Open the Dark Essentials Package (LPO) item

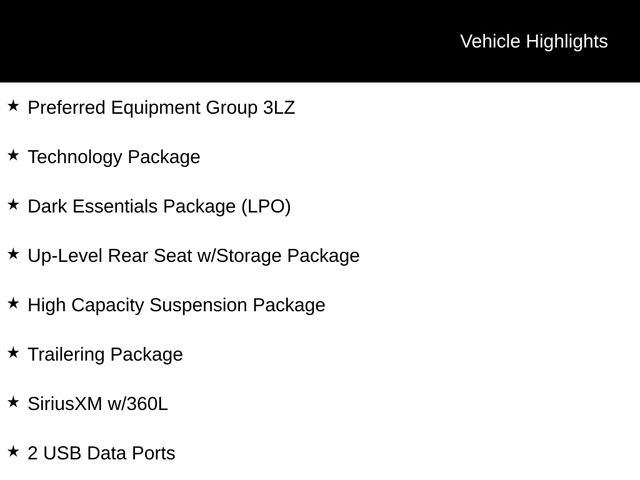pos(159,207)
